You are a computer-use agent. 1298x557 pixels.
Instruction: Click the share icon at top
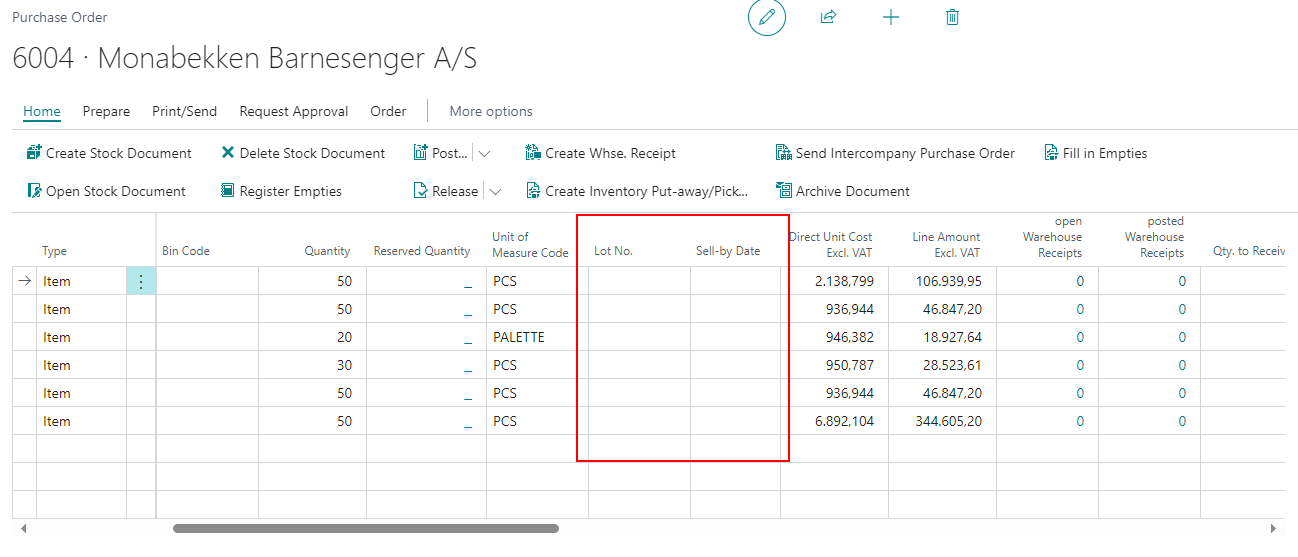point(828,18)
